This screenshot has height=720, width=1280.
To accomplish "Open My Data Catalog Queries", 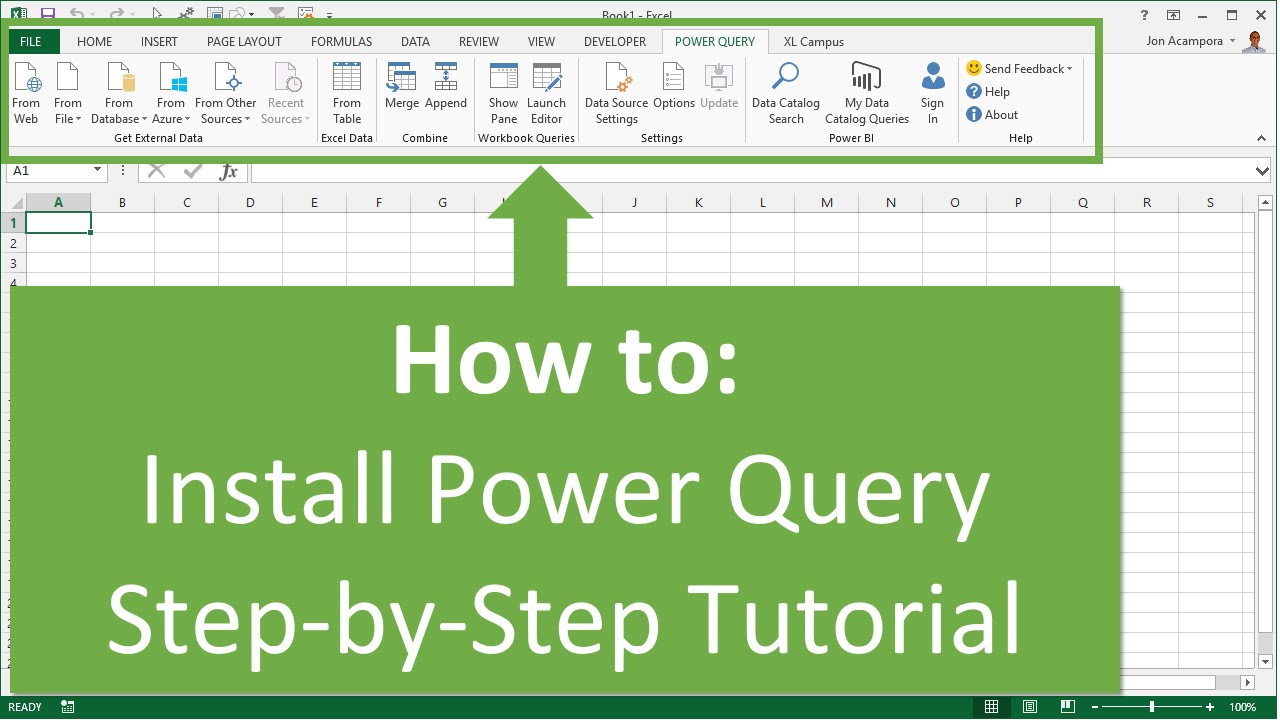I will click(x=867, y=93).
